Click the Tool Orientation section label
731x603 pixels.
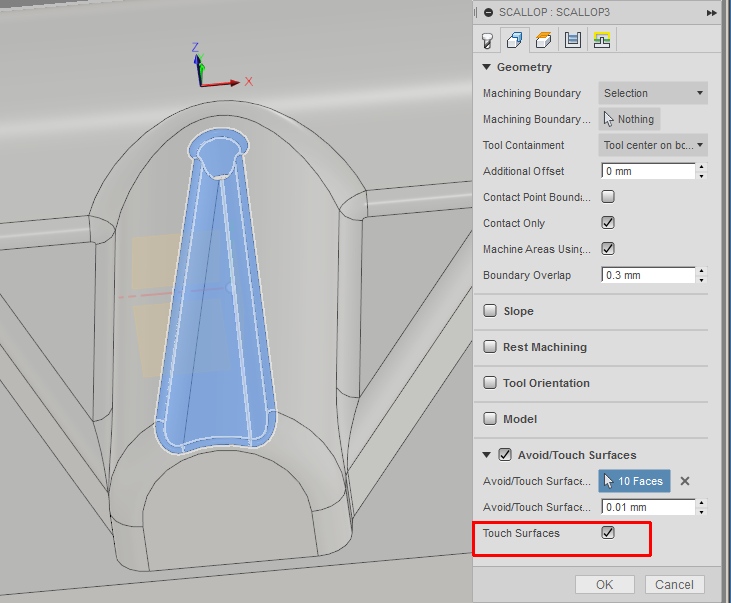click(x=546, y=383)
